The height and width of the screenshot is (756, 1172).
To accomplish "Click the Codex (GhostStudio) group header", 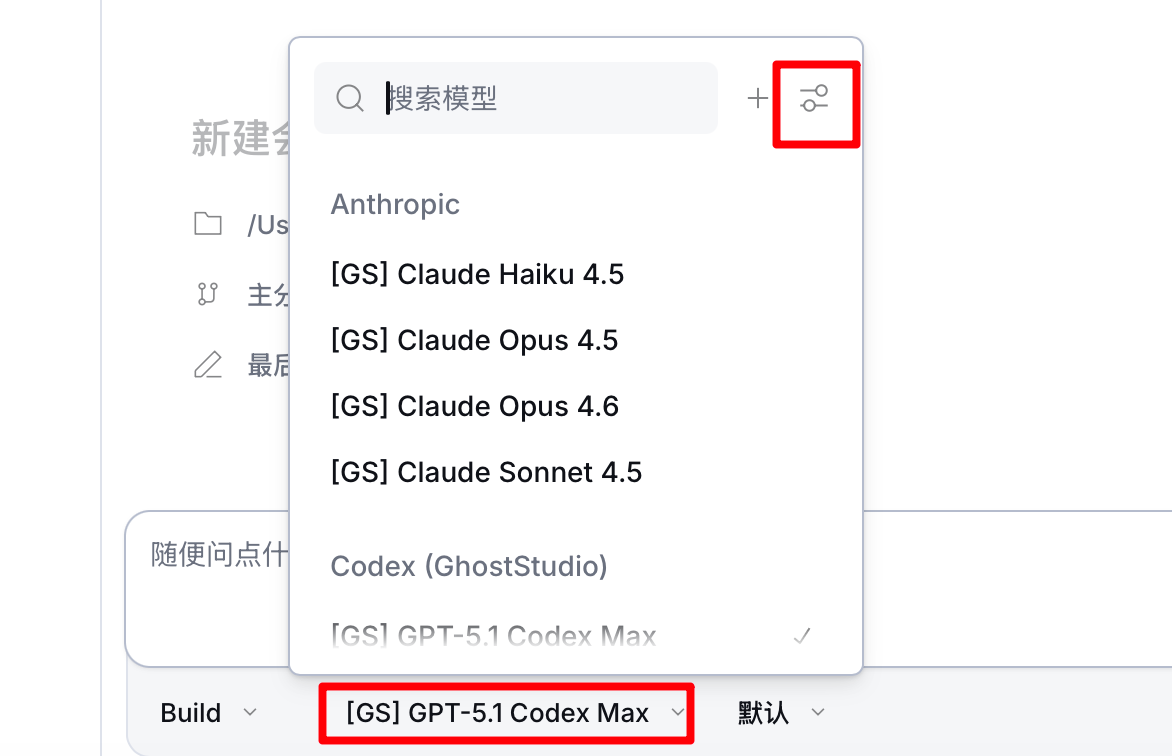I will tap(469, 566).
